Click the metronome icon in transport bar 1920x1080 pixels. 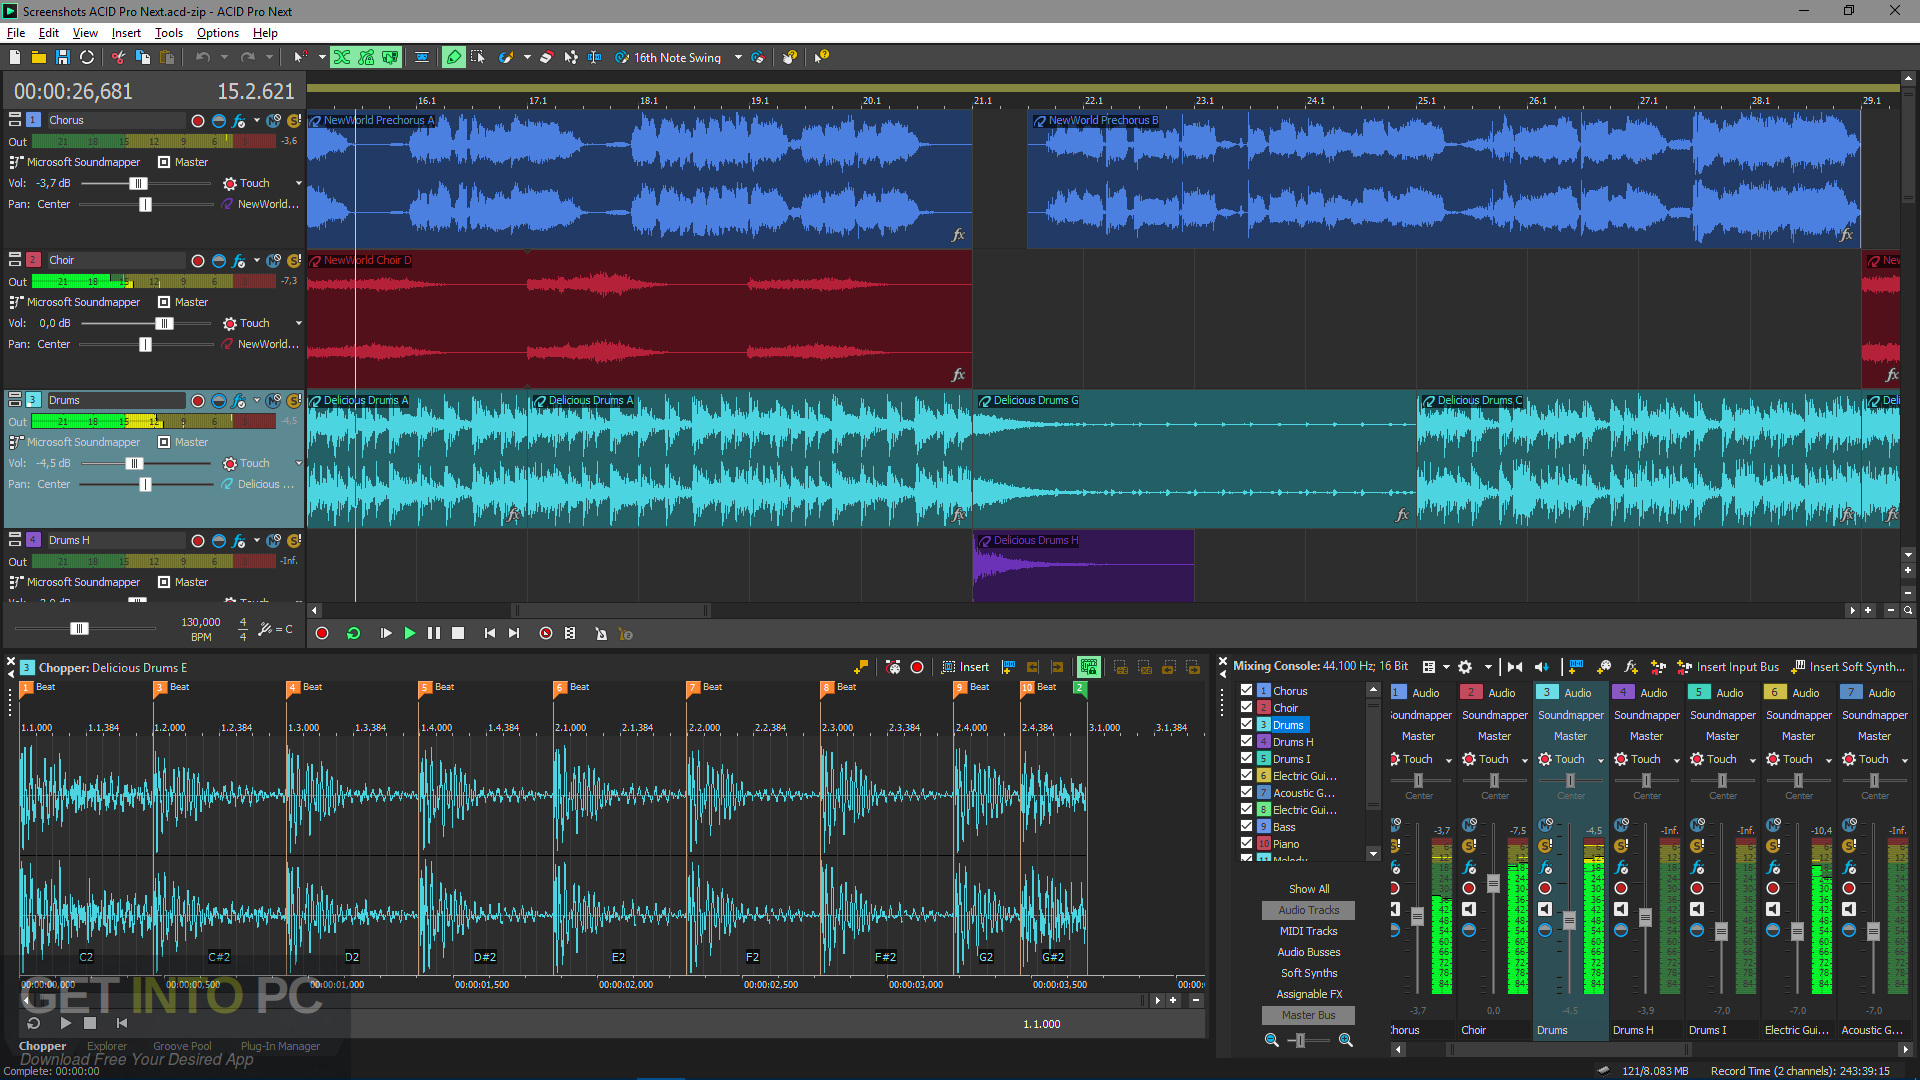(601, 634)
